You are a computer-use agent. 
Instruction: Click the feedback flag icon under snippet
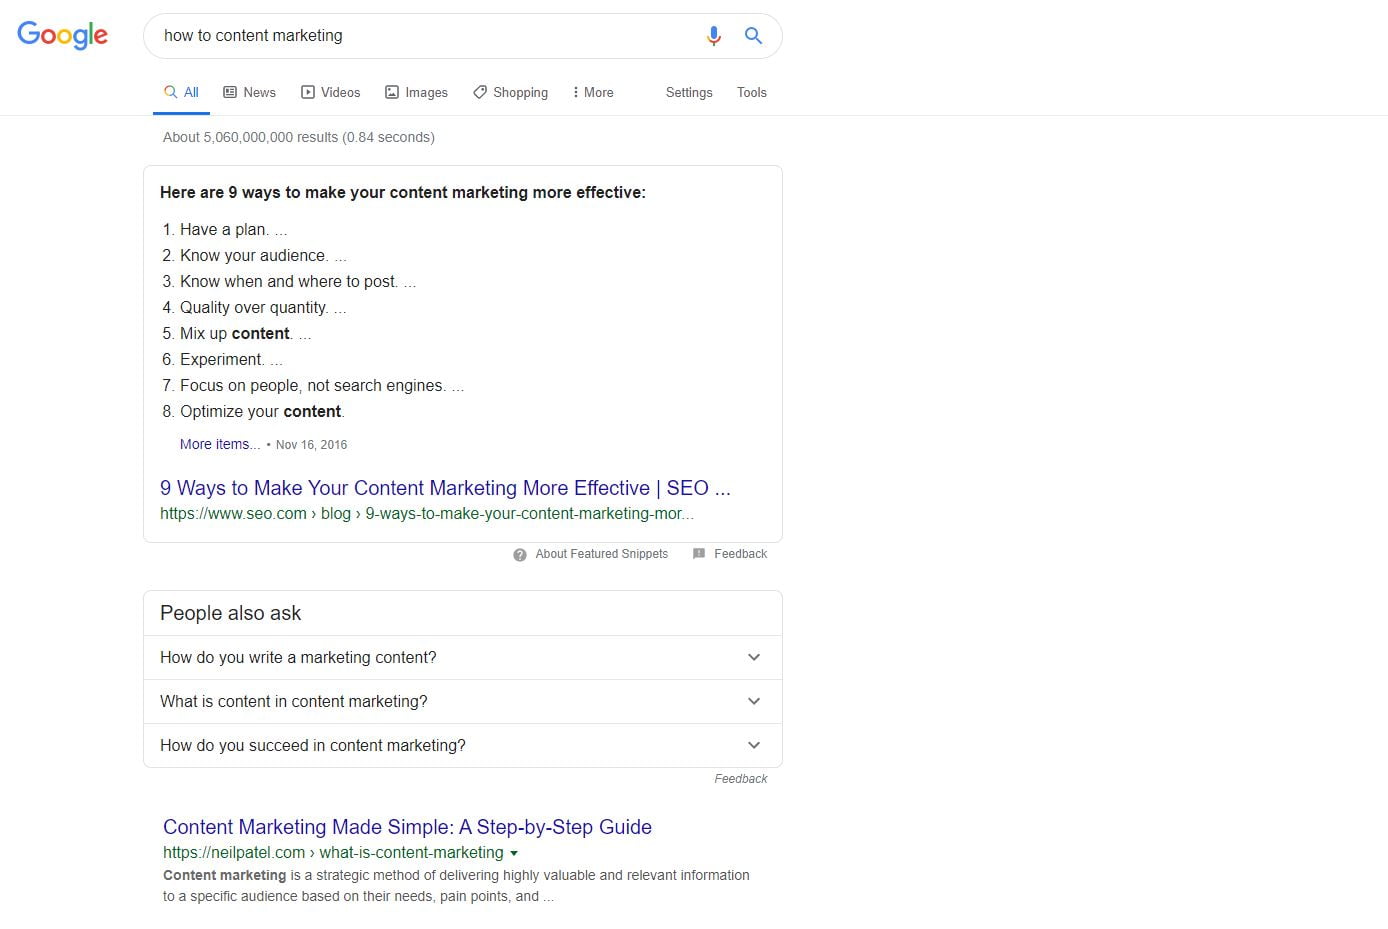(699, 554)
